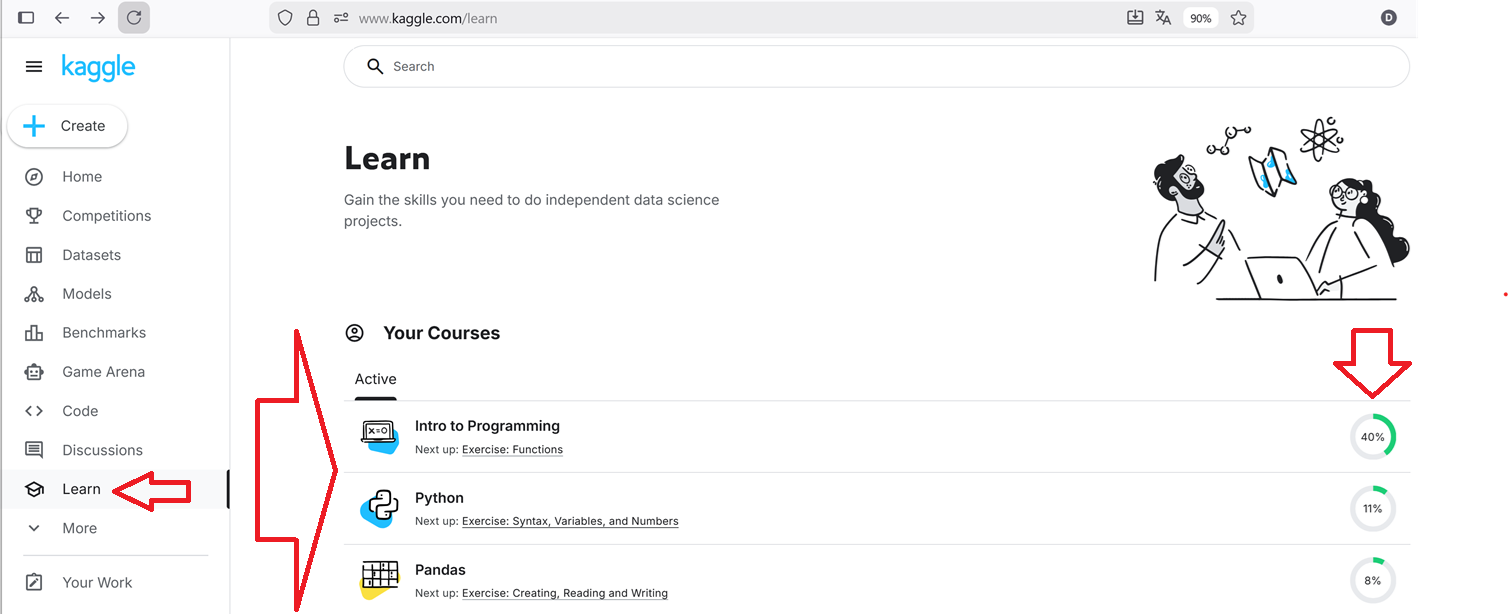The image size is (1508, 614).
Task: Open the user profile avatar
Action: point(1389,18)
